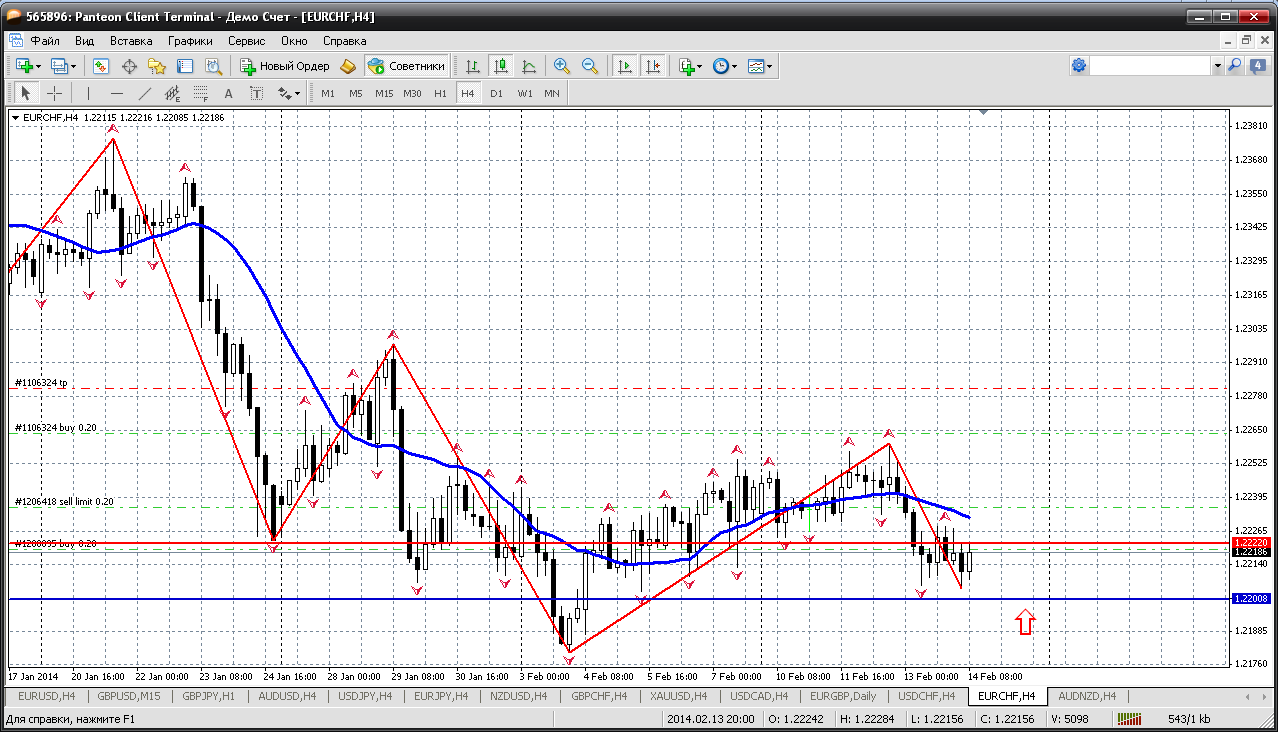1278x732 pixels.
Task: Switch to EURGBP,Daily chart tab
Action: coord(844,696)
